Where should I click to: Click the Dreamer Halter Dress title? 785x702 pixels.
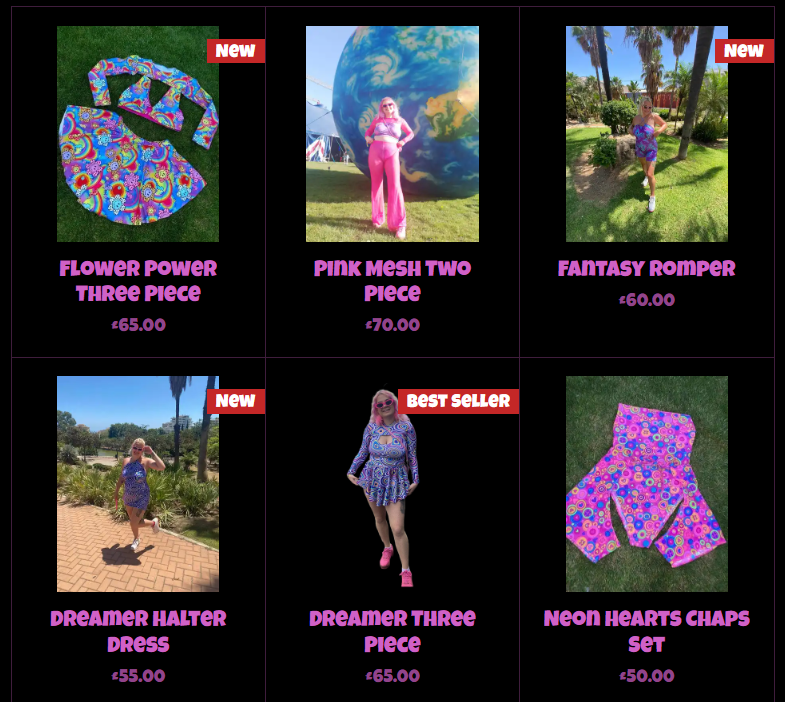point(138,631)
